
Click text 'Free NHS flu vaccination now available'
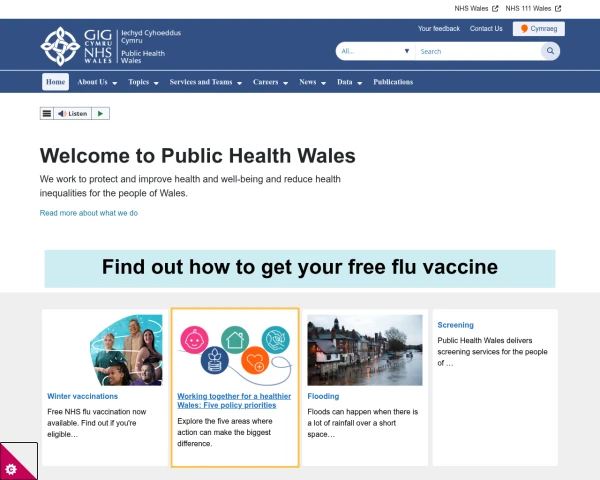97,417
